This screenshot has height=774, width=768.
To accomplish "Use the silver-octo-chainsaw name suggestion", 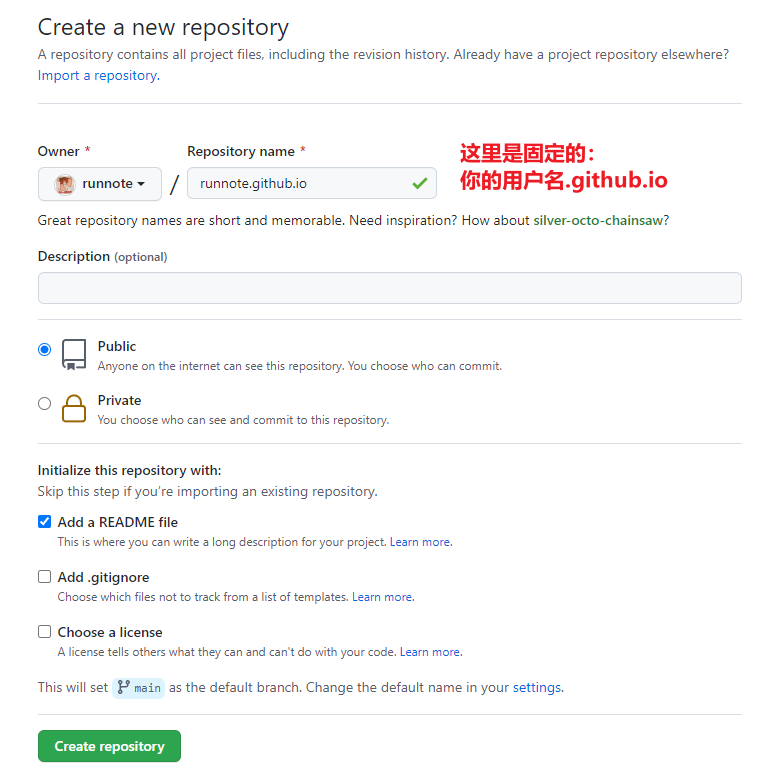I will point(598,220).
